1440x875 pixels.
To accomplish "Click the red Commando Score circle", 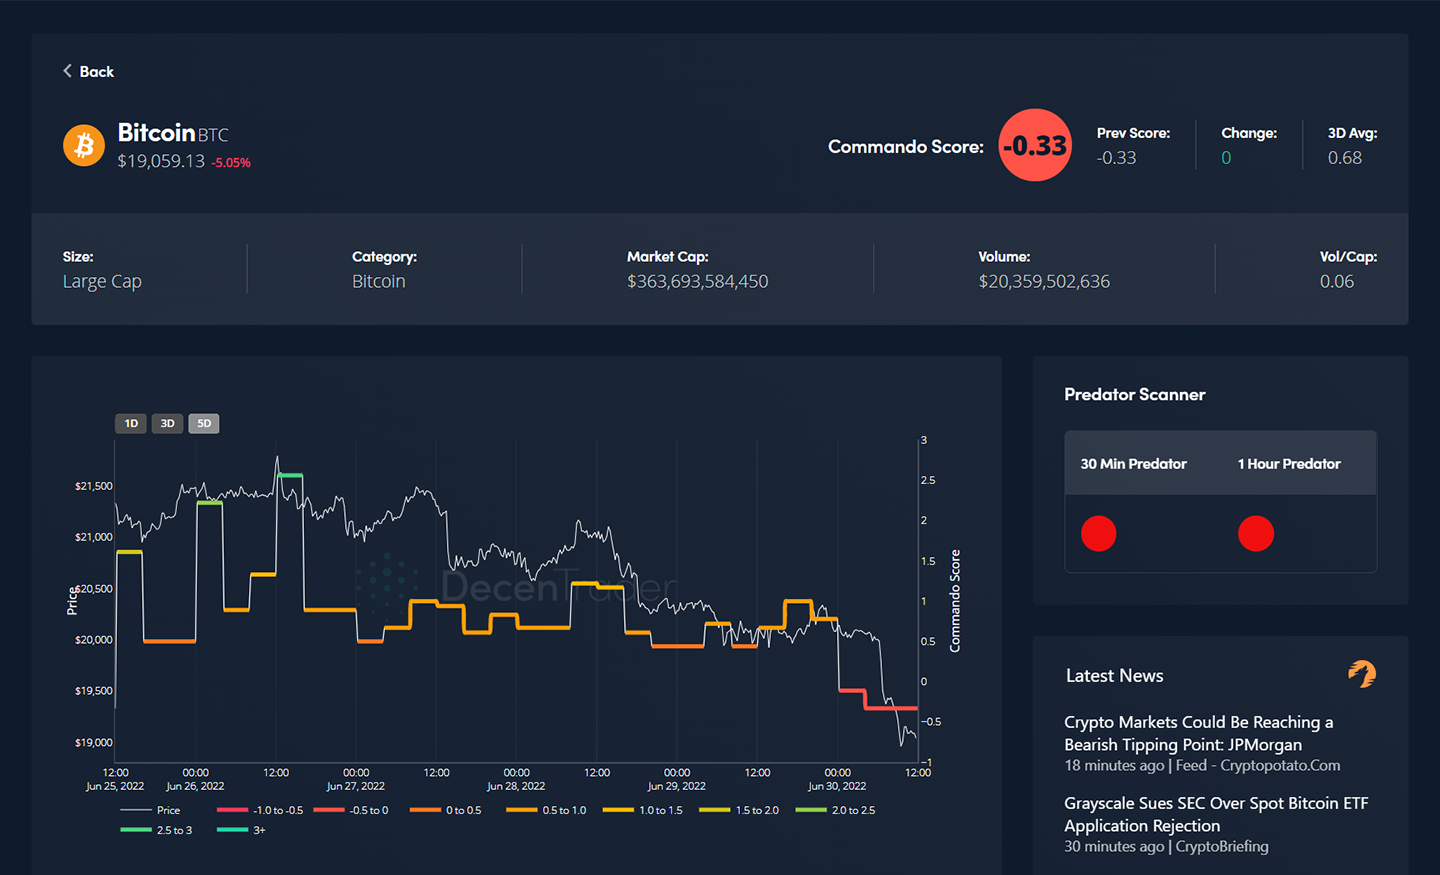I will (1035, 145).
